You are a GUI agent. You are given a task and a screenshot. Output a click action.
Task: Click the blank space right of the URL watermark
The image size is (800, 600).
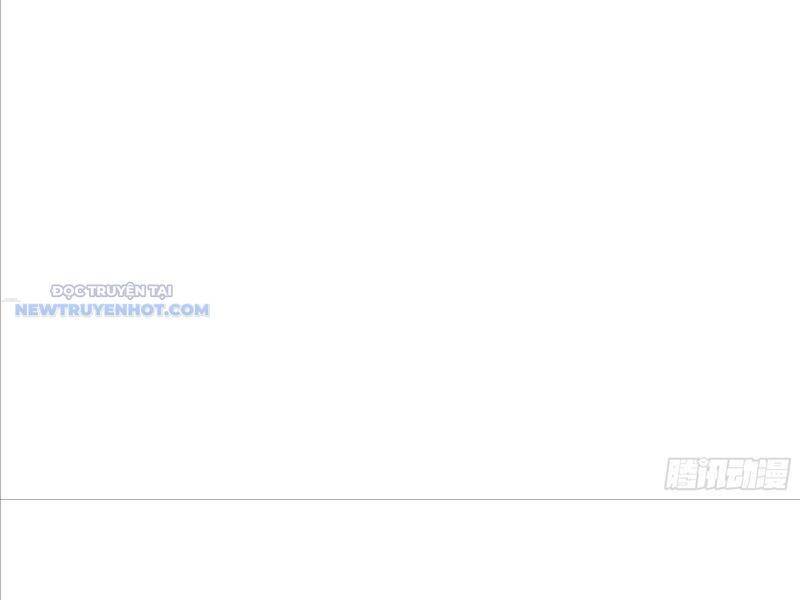[434, 310]
